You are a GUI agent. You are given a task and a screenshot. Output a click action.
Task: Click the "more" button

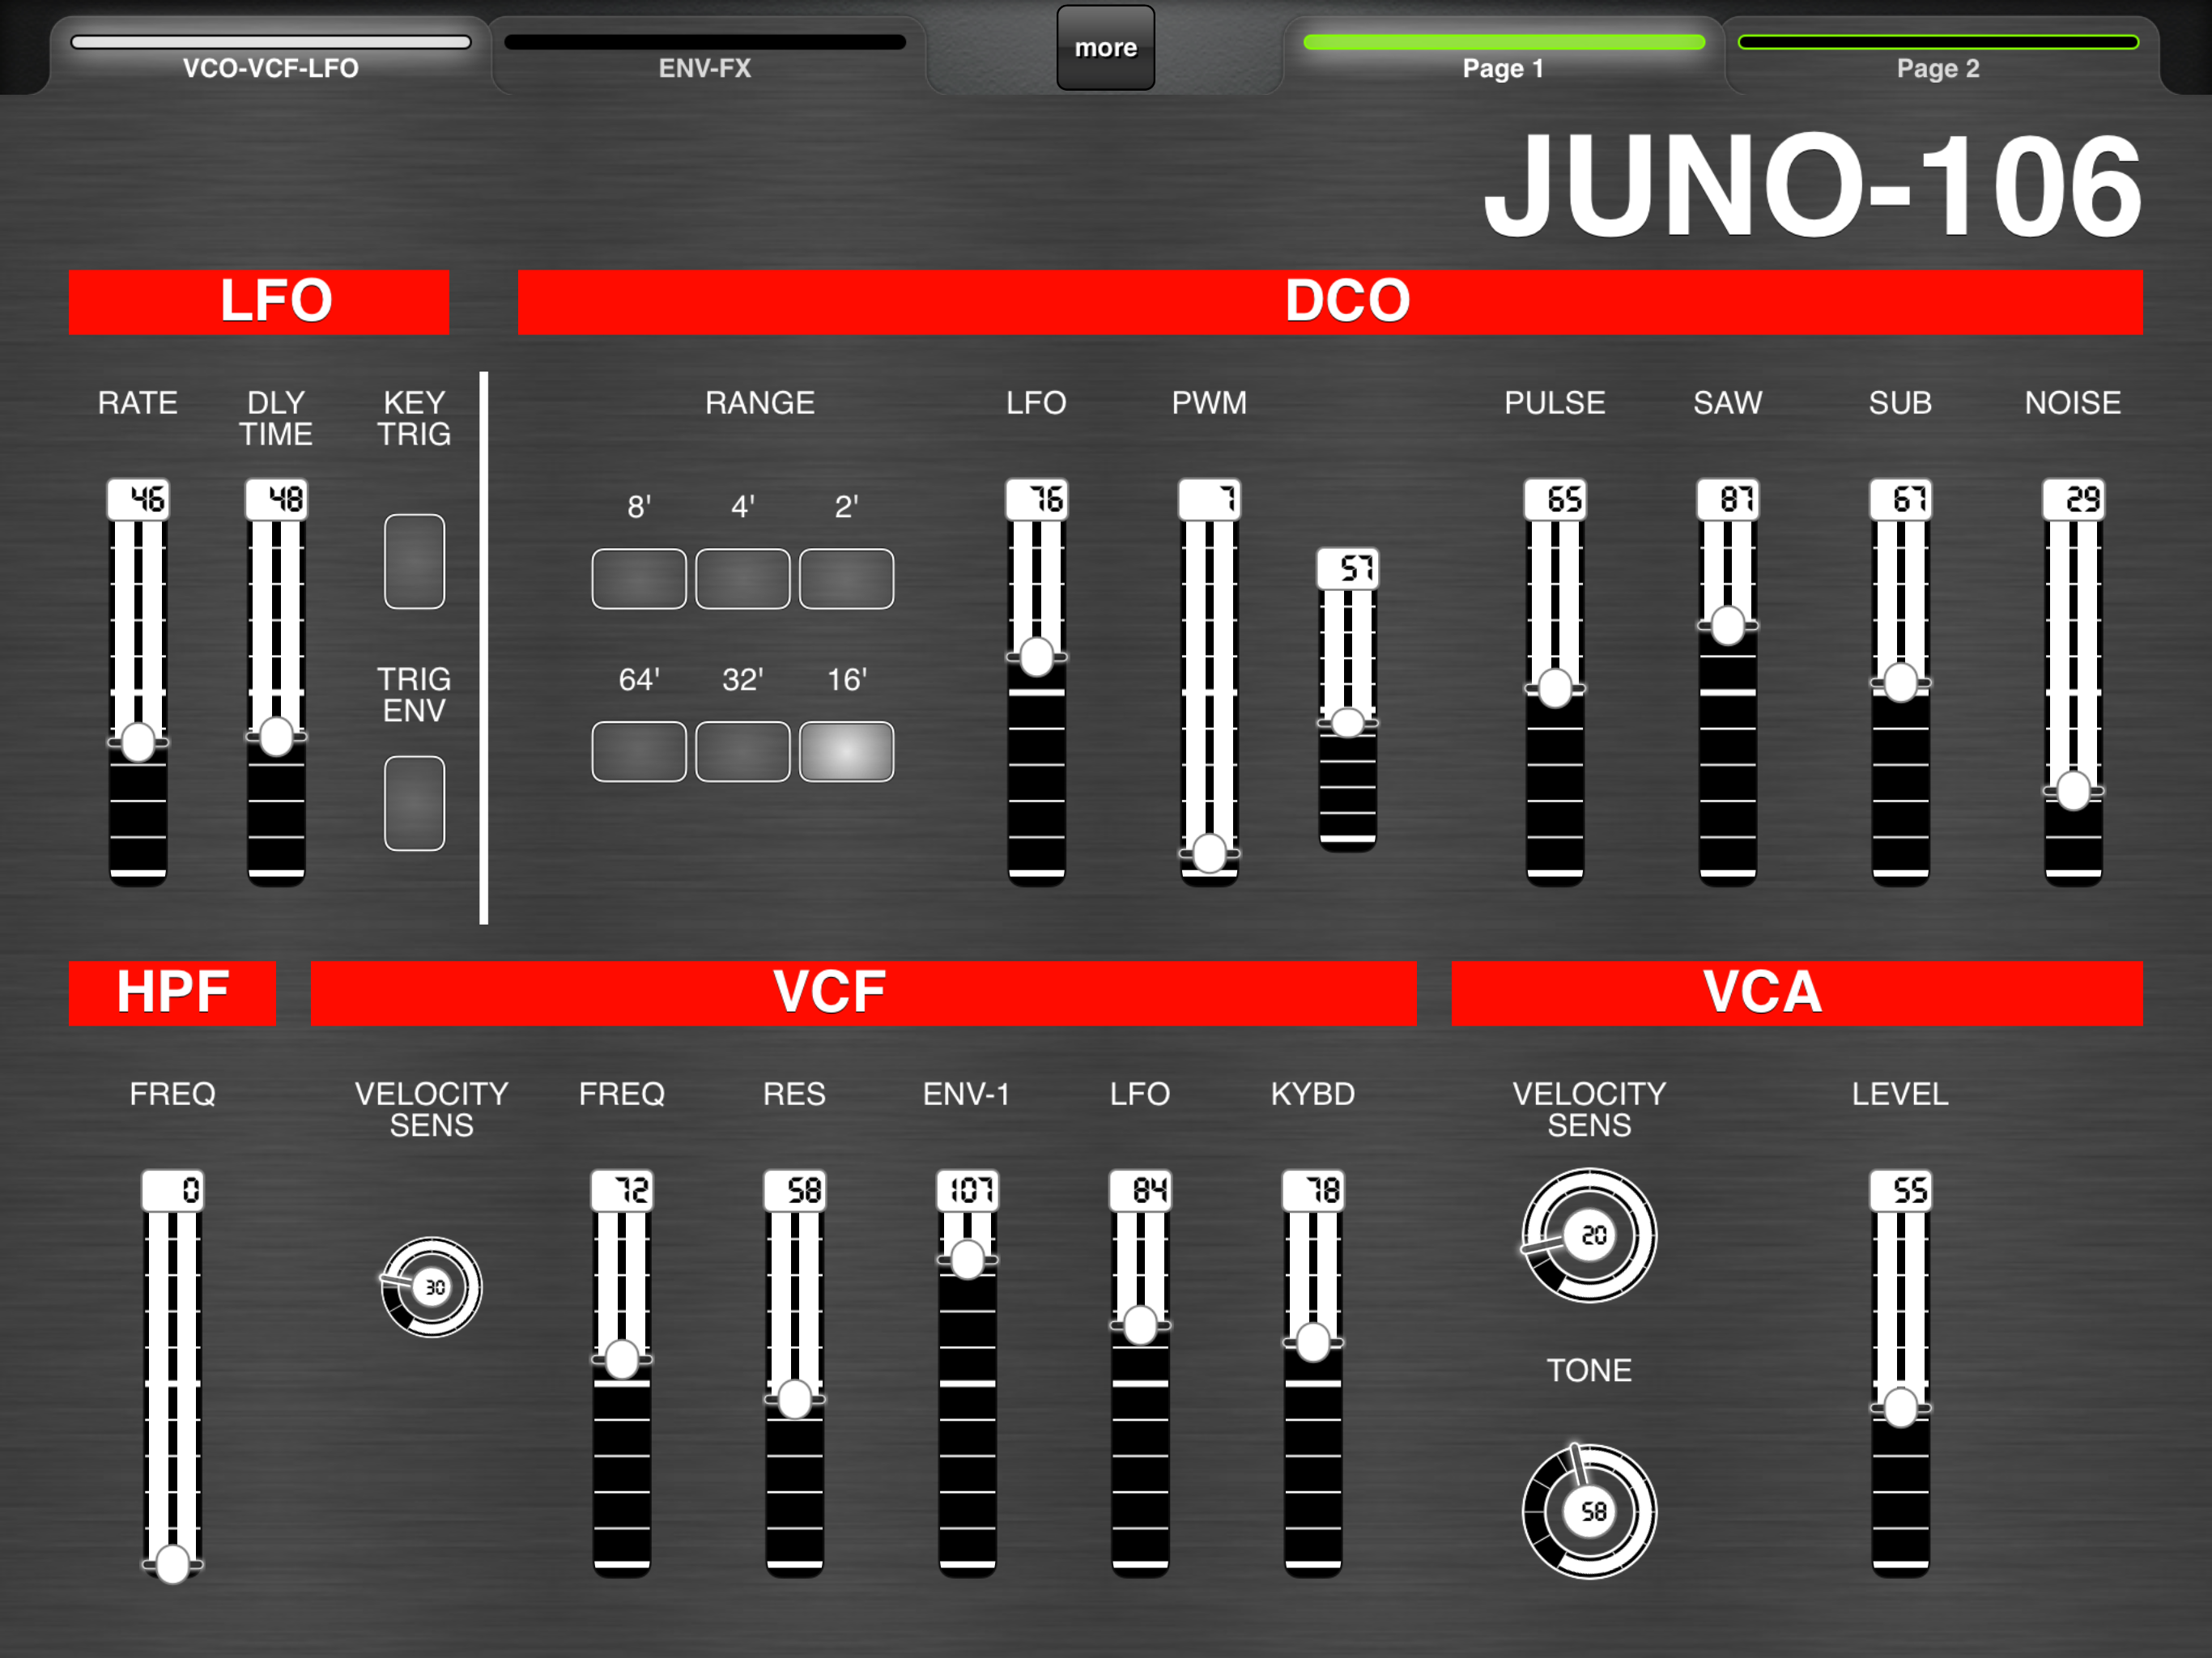point(1106,48)
